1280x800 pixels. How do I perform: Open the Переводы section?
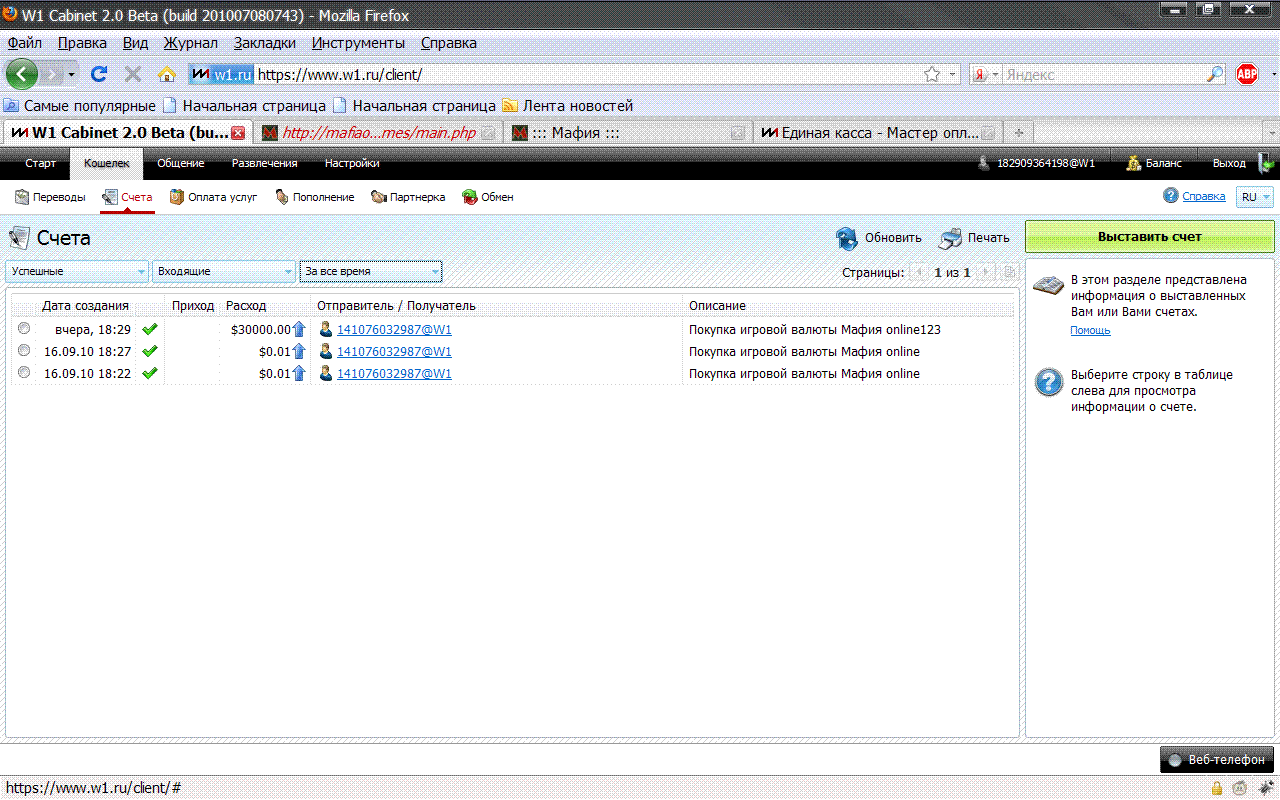click(x=50, y=197)
